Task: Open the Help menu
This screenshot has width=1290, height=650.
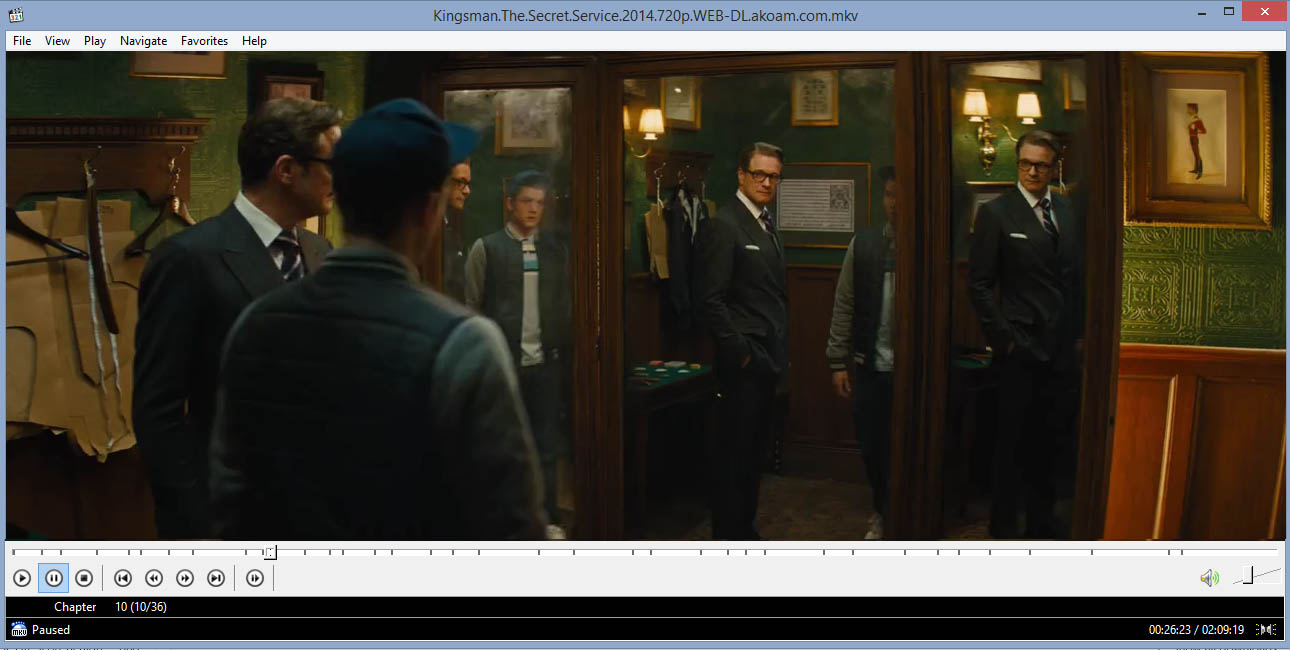Action: (254, 41)
